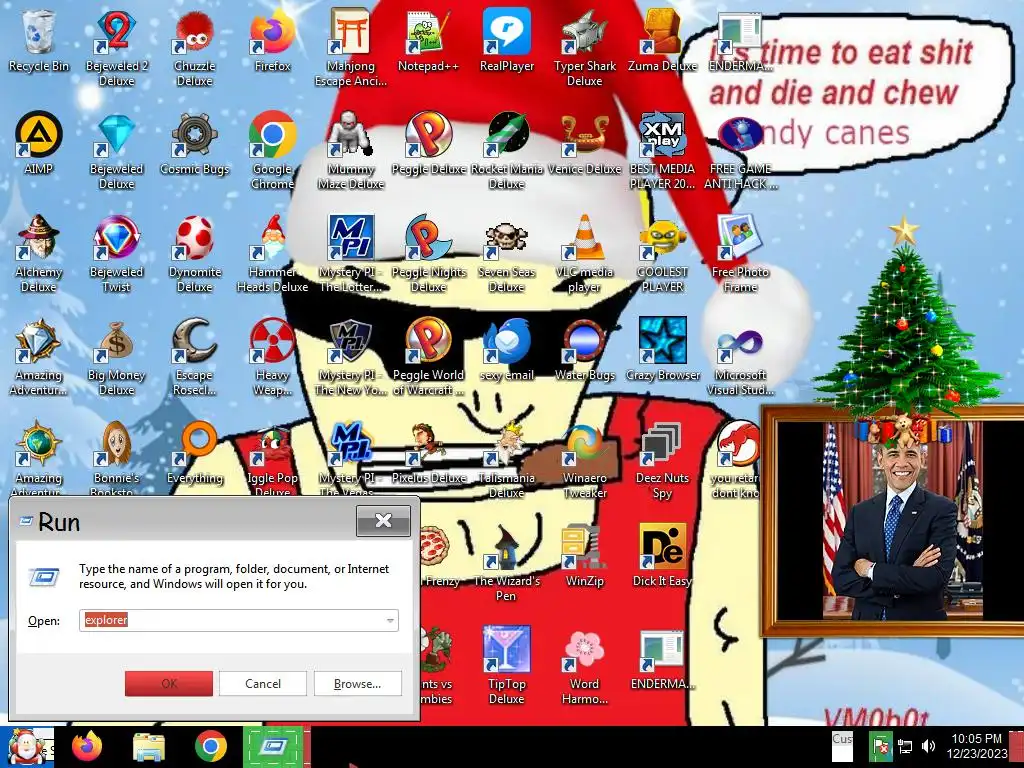Image resolution: width=1024 pixels, height=768 pixels.
Task: Click Browse... in the Run dialog
Action: point(357,684)
